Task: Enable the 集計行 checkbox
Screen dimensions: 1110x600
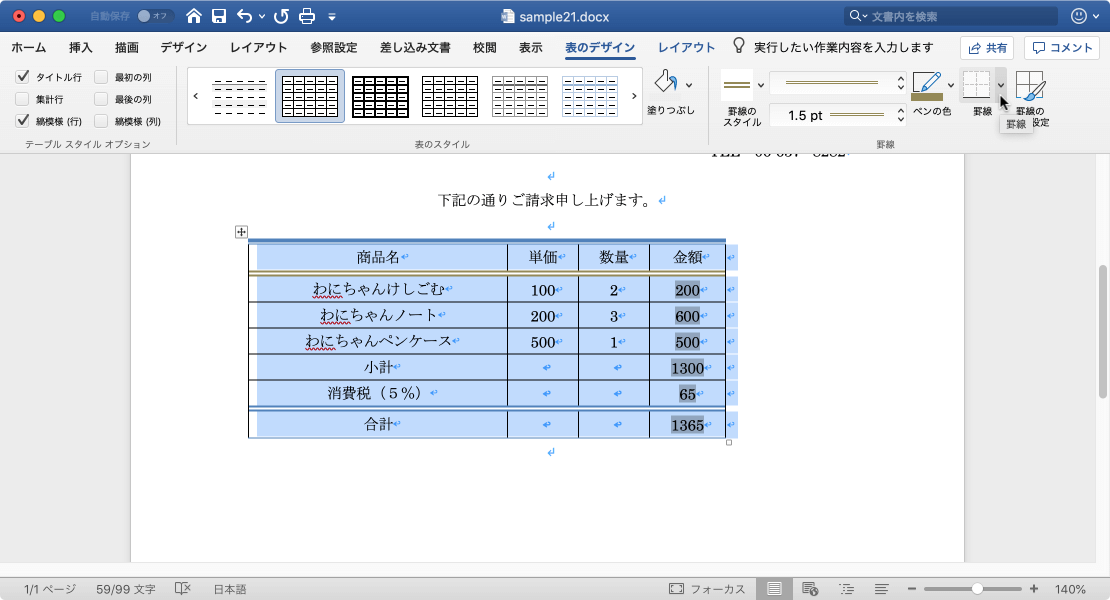Action: click(x=21, y=97)
